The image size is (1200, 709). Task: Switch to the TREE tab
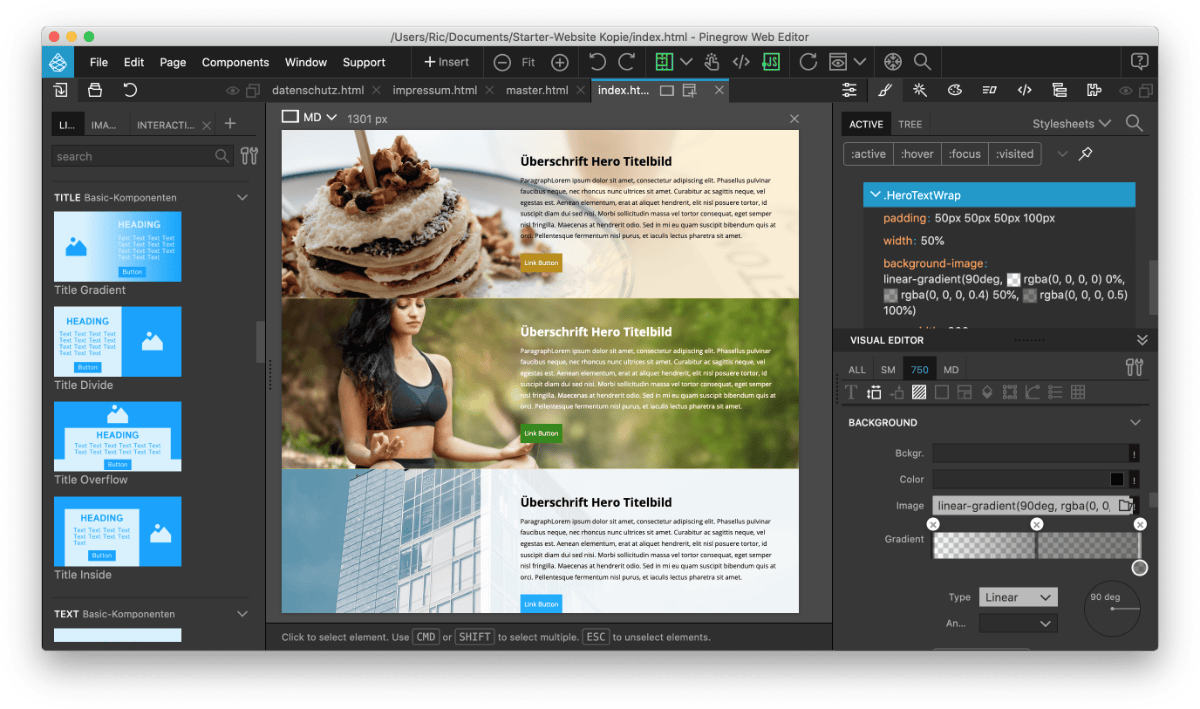(910, 124)
